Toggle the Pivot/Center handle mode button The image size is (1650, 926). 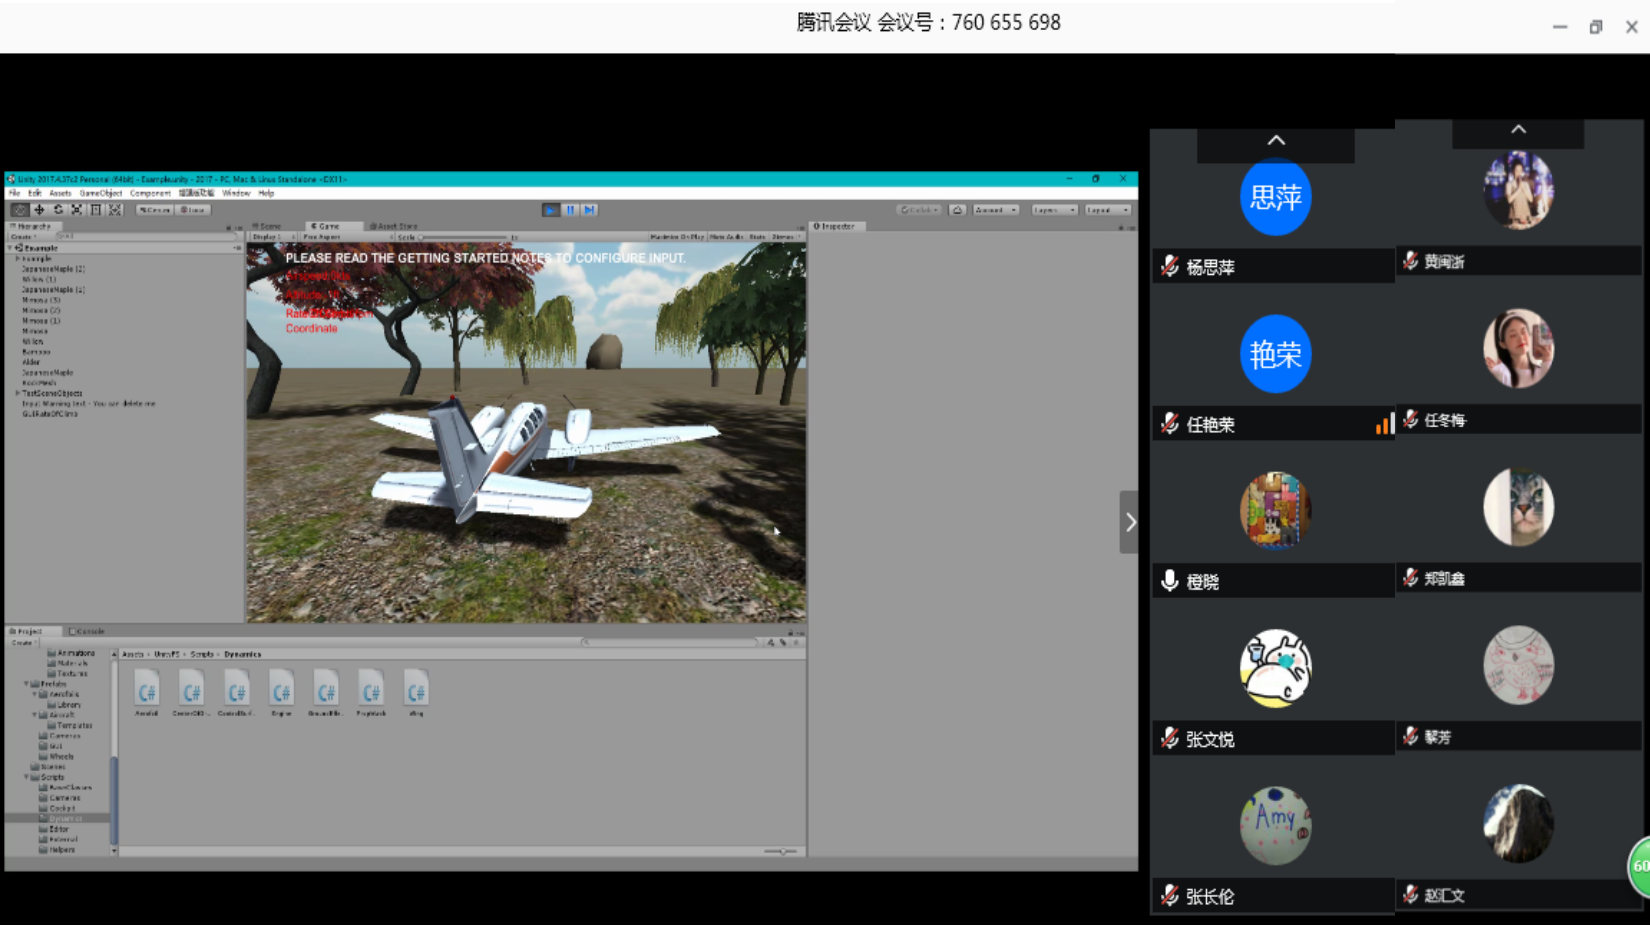pos(154,210)
